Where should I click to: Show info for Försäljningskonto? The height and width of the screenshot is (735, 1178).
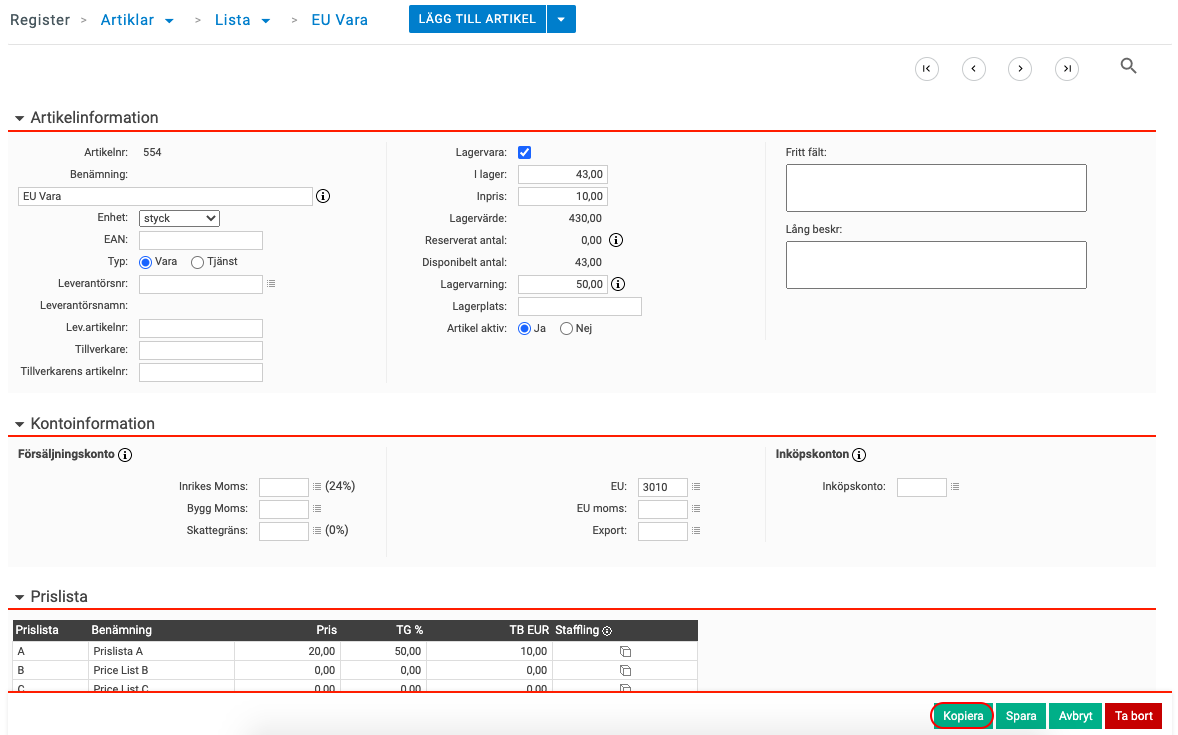coord(125,455)
